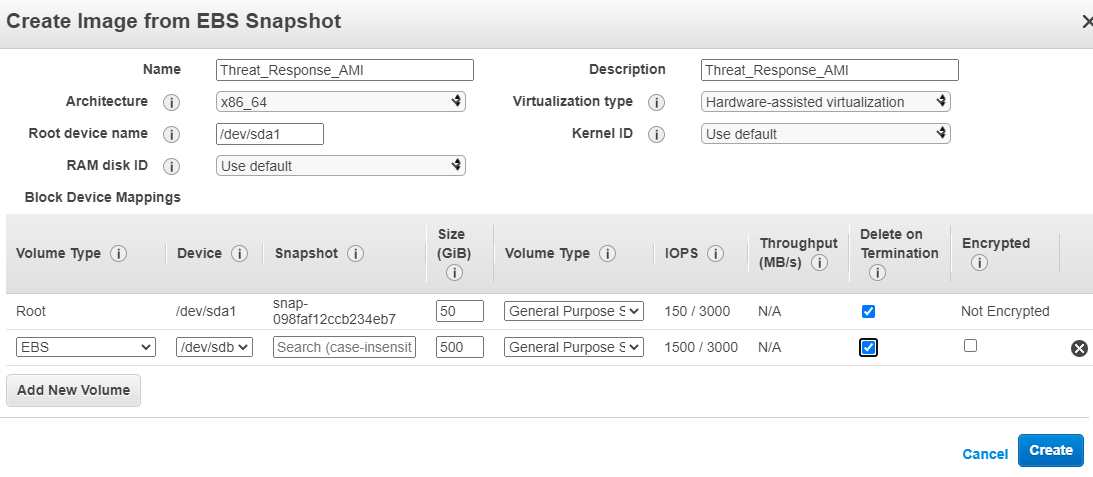Toggle Delete on Termination for EBS volume
This screenshot has width=1093, height=477.
[868, 347]
